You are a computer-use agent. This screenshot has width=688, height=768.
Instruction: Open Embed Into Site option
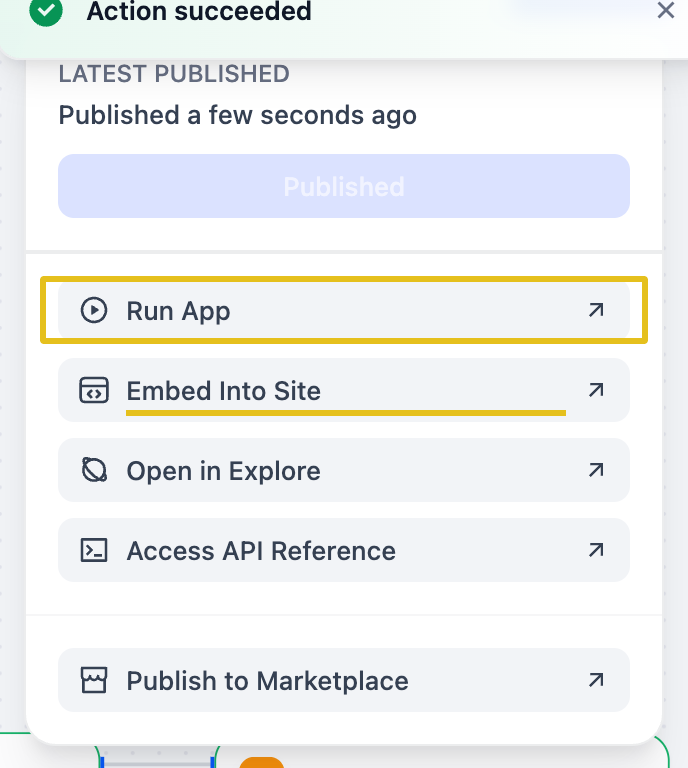click(x=344, y=390)
